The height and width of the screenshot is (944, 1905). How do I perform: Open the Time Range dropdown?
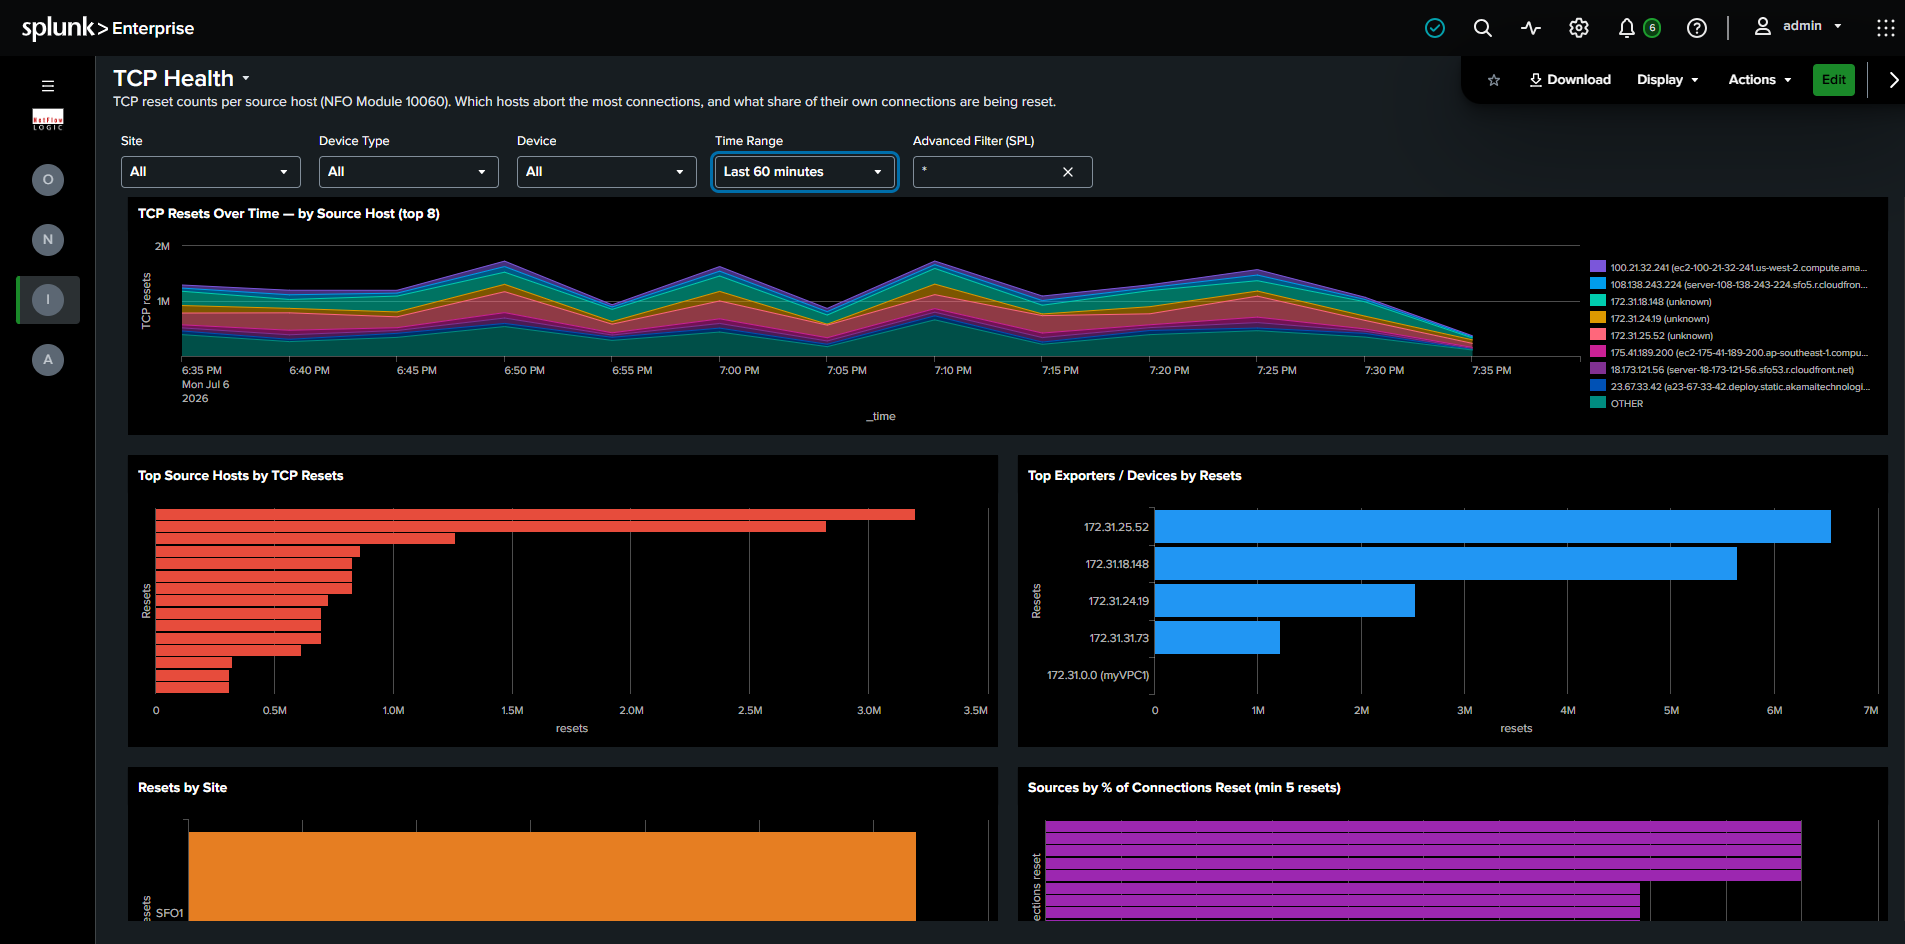click(805, 172)
